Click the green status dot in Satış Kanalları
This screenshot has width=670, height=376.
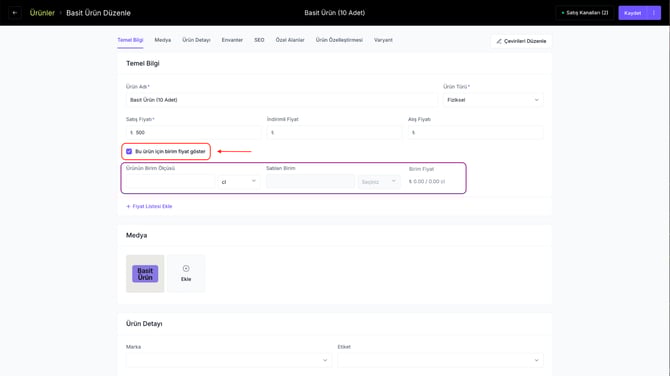point(563,13)
